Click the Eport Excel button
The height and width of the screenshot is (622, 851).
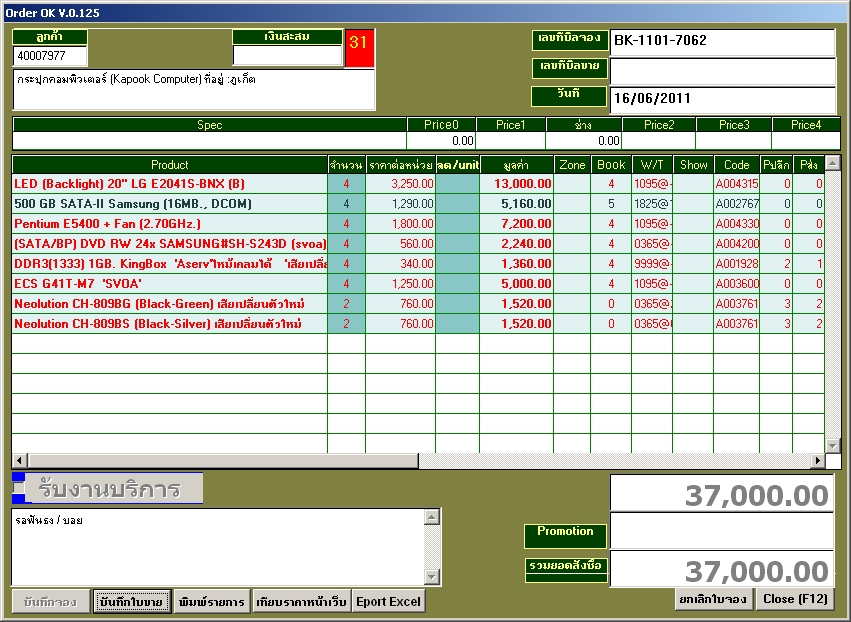coord(388,601)
